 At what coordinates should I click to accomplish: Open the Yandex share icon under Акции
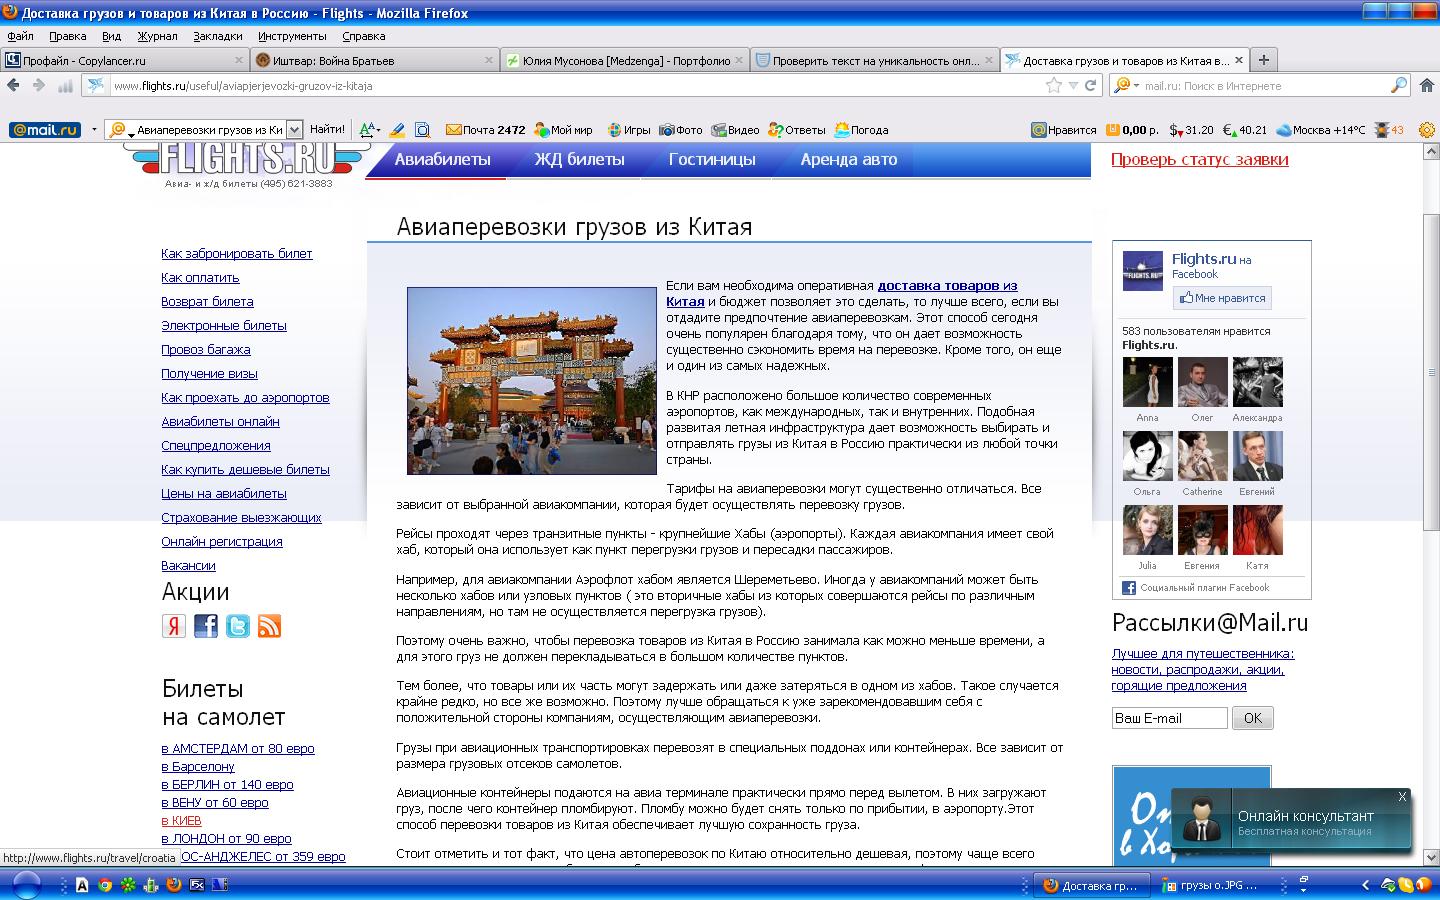(x=174, y=626)
